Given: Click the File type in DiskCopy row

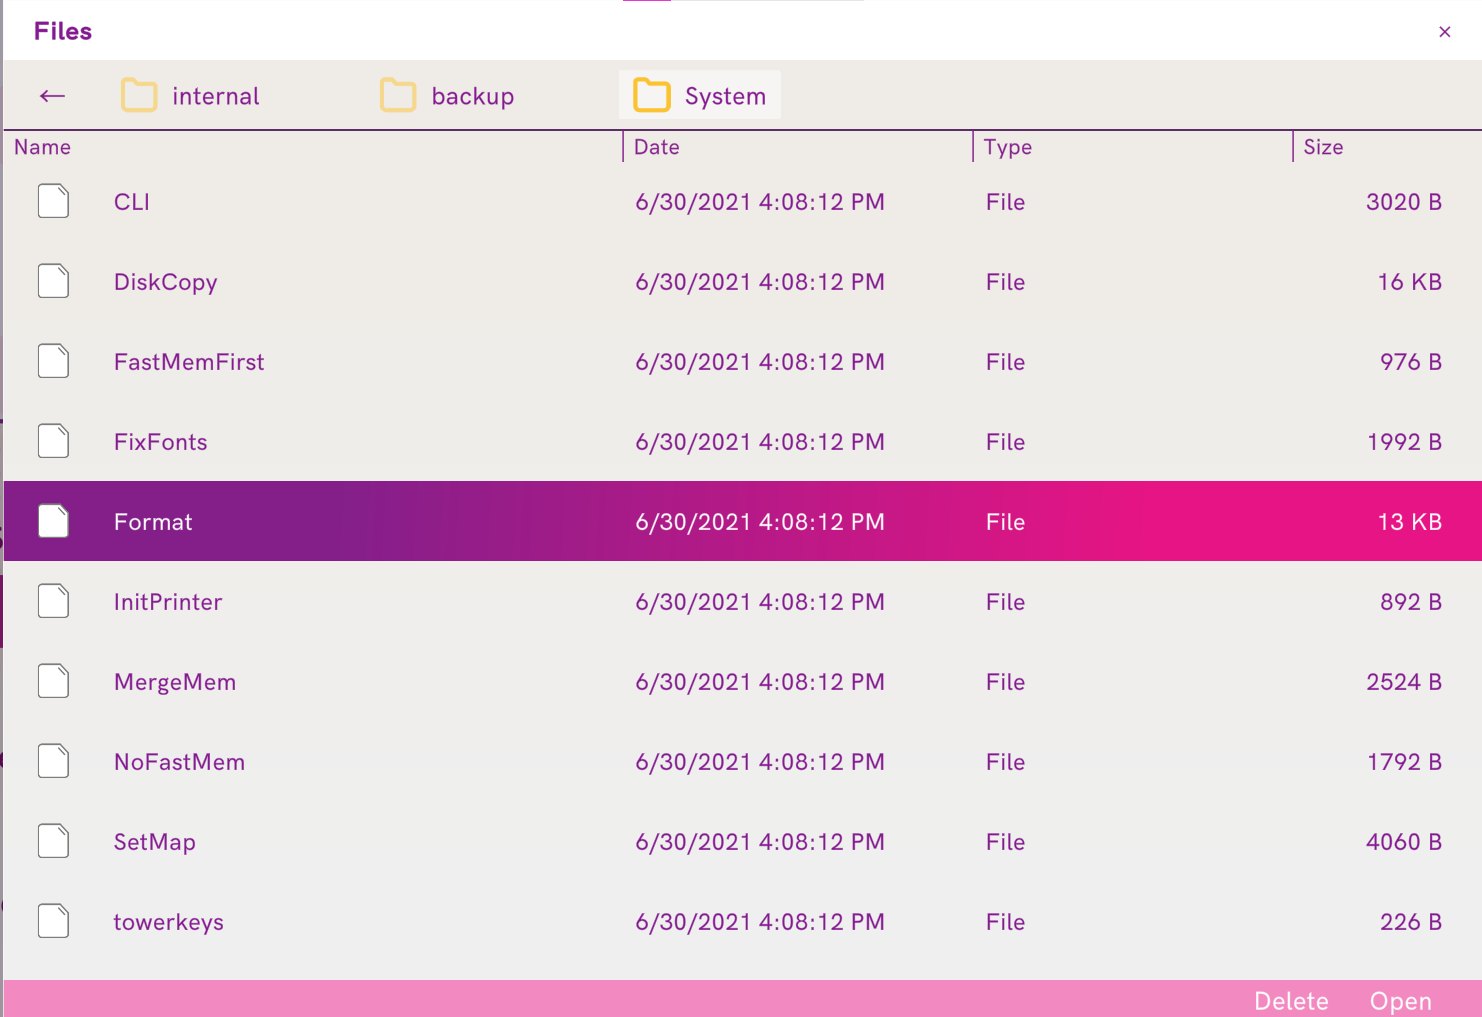Looking at the screenshot, I should pyautogui.click(x=1005, y=282).
